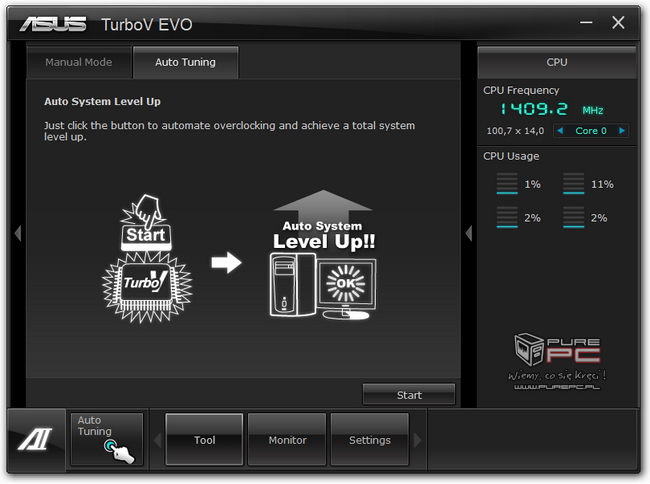Screen dimensions: 650x484
Task: Click the ASUS logo in title bar
Action: [x=53, y=24]
